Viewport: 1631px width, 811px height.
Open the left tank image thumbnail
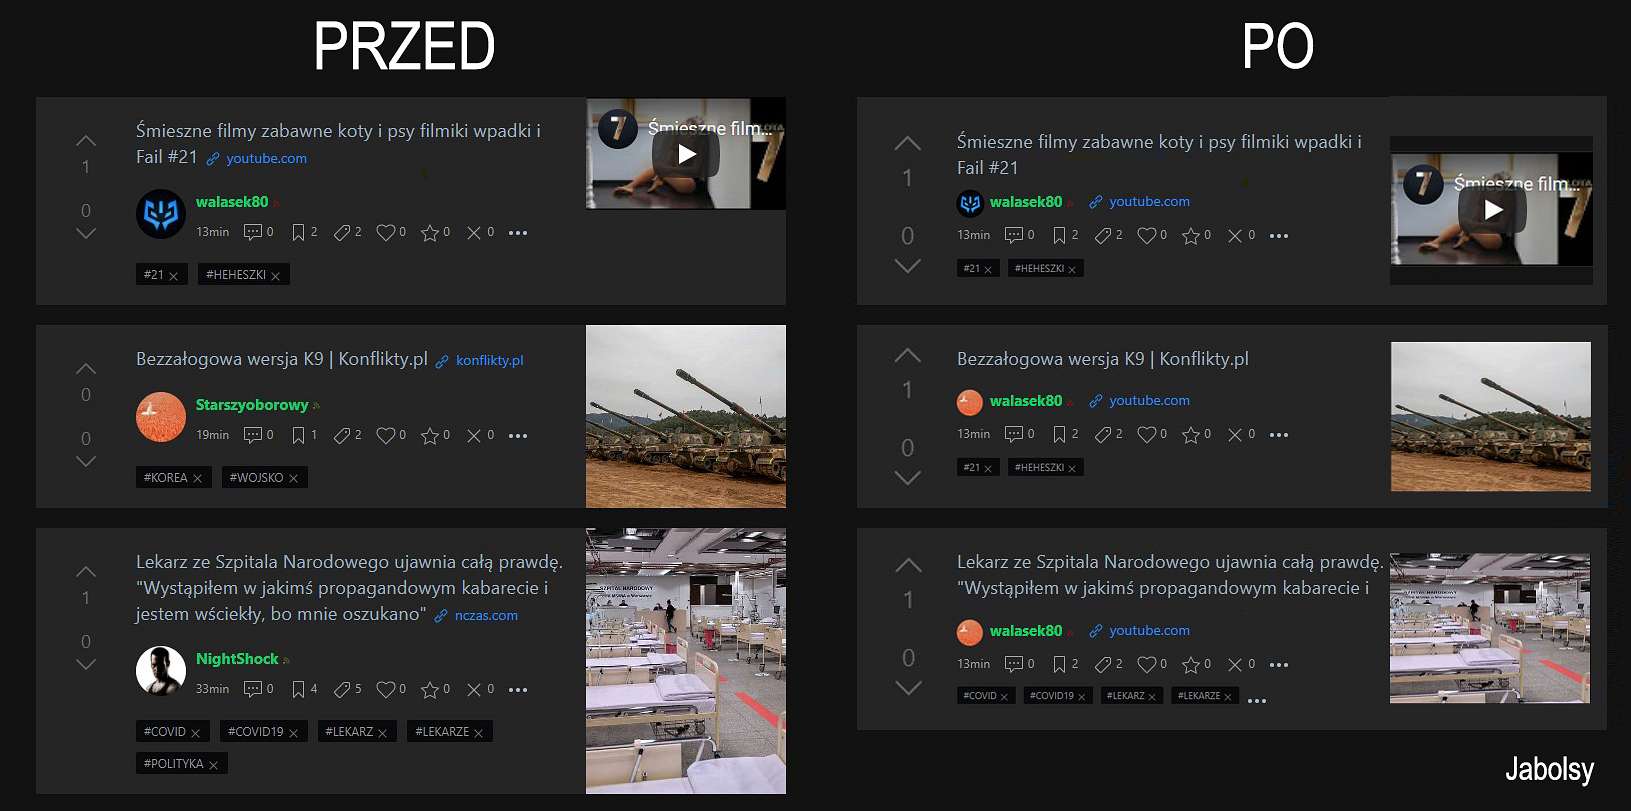point(686,416)
